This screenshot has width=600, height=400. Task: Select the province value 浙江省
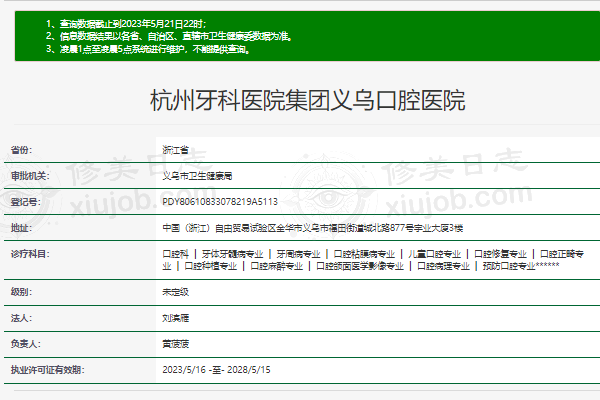175,149
